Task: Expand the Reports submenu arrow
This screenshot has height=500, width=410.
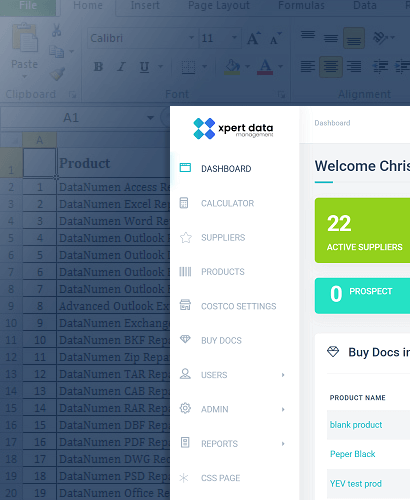Action: tap(283, 444)
